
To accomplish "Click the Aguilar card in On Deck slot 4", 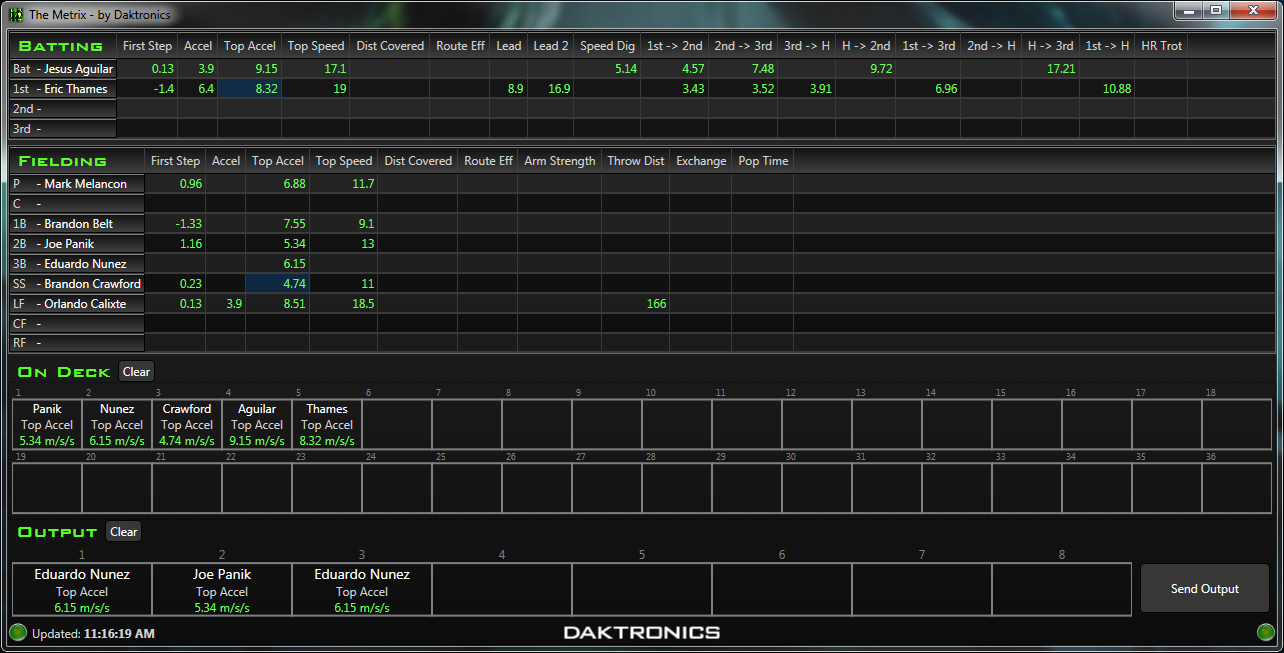I will coord(256,425).
